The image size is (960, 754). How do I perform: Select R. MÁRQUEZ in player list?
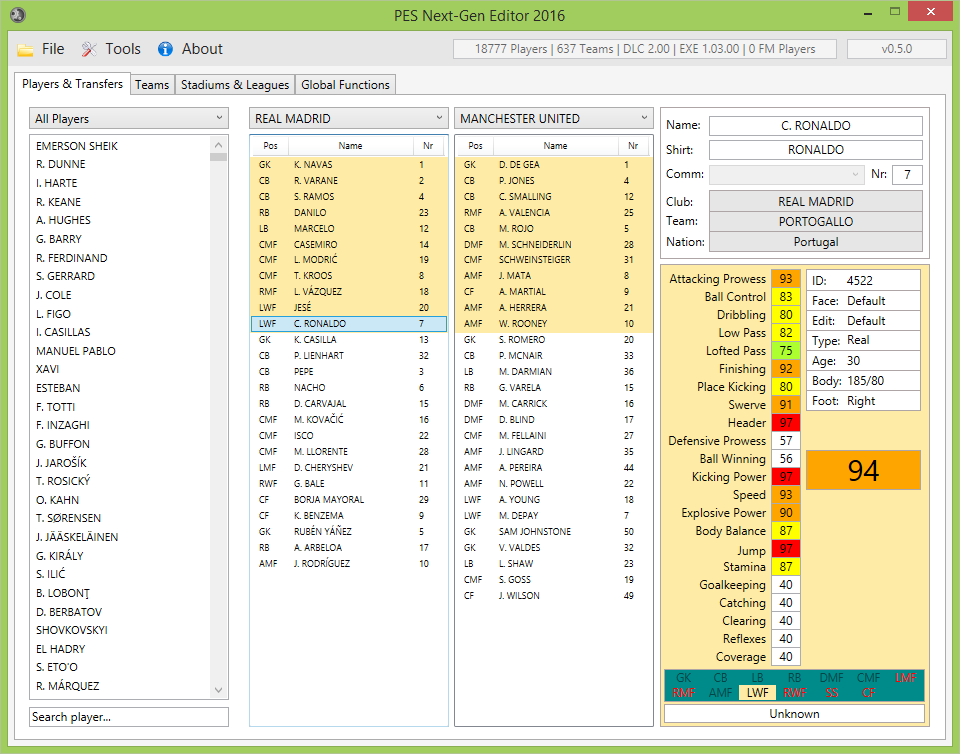(x=119, y=685)
